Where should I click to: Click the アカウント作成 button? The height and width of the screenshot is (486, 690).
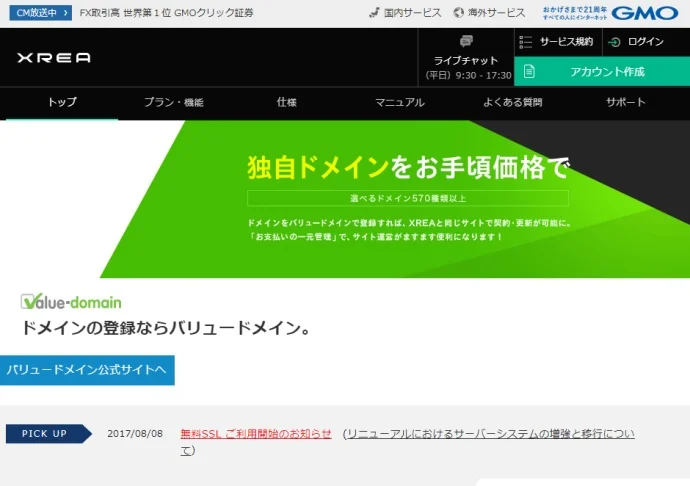pos(602,71)
